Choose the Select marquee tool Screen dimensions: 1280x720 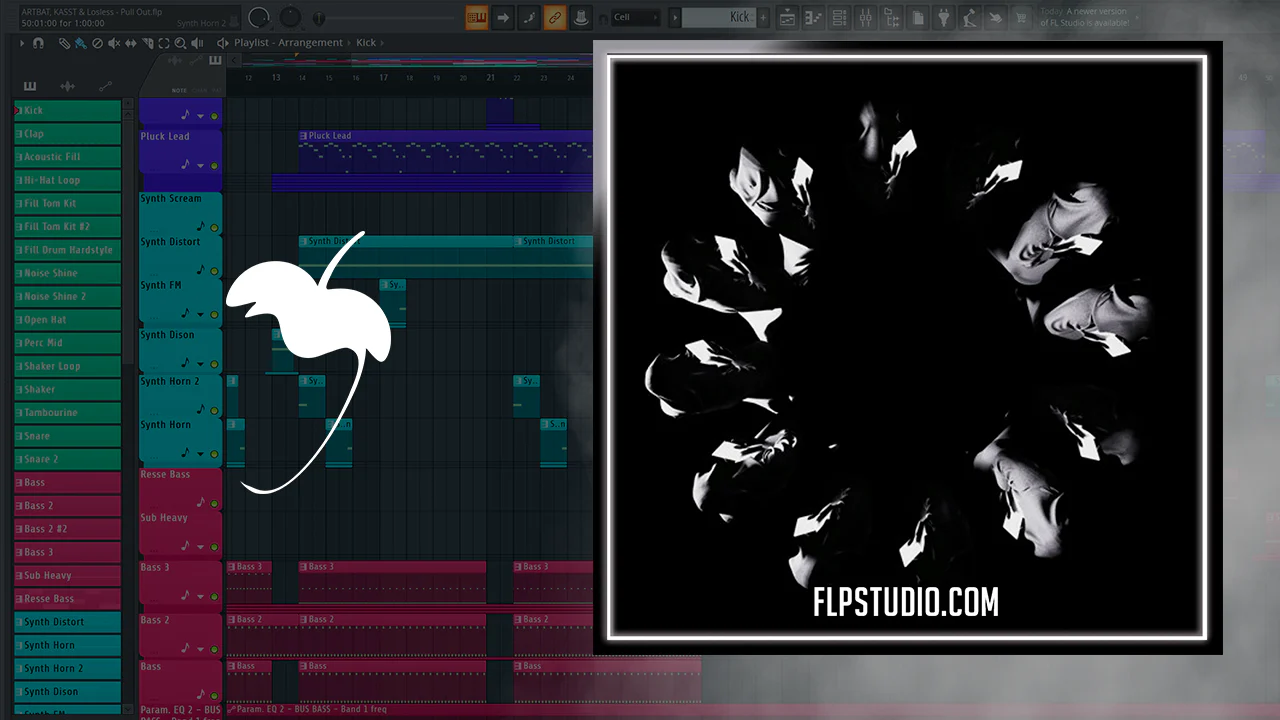[x=163, y=43]
